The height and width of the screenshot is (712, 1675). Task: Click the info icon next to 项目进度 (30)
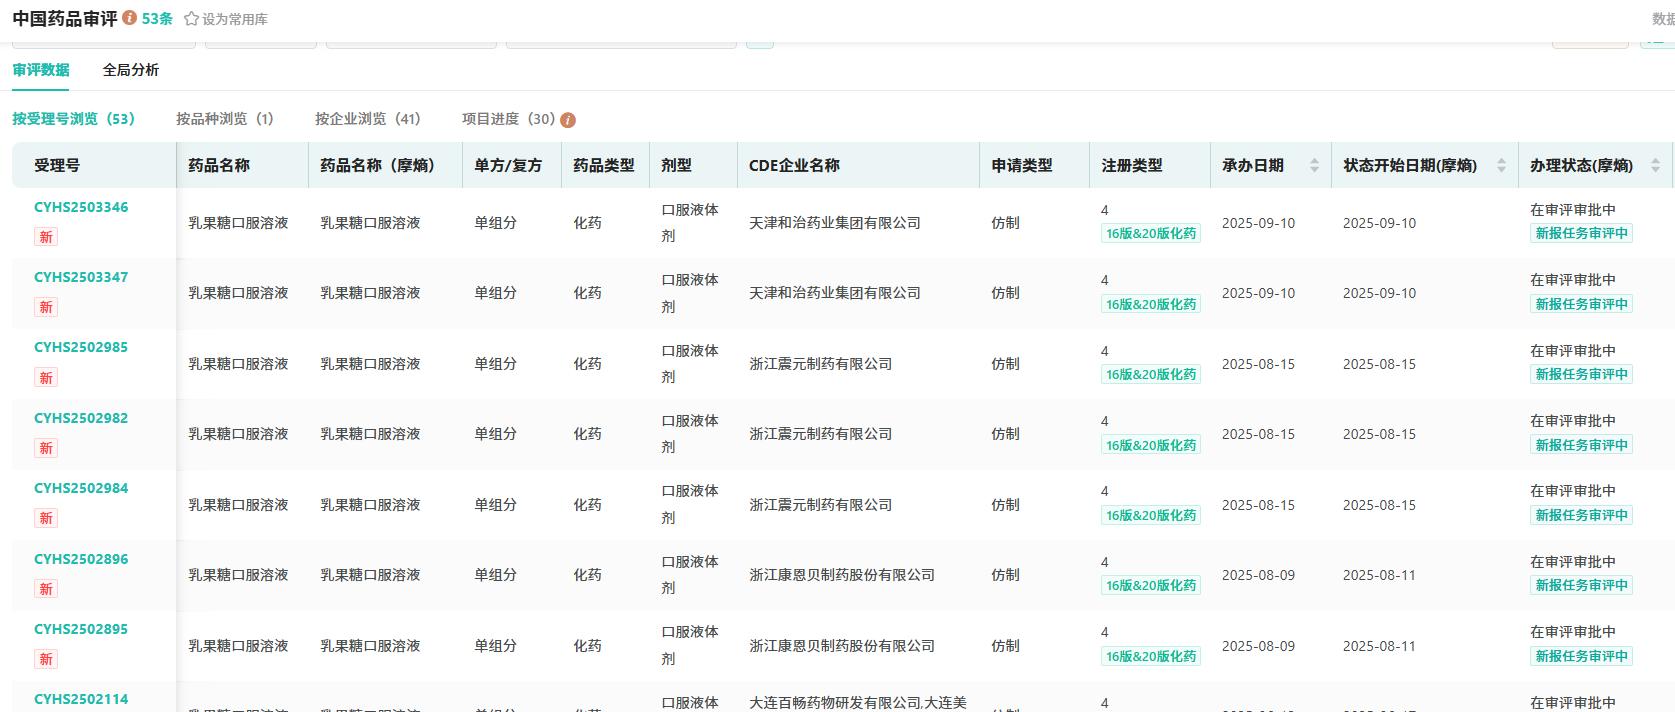pyautogui.click(x=568, y=120)
